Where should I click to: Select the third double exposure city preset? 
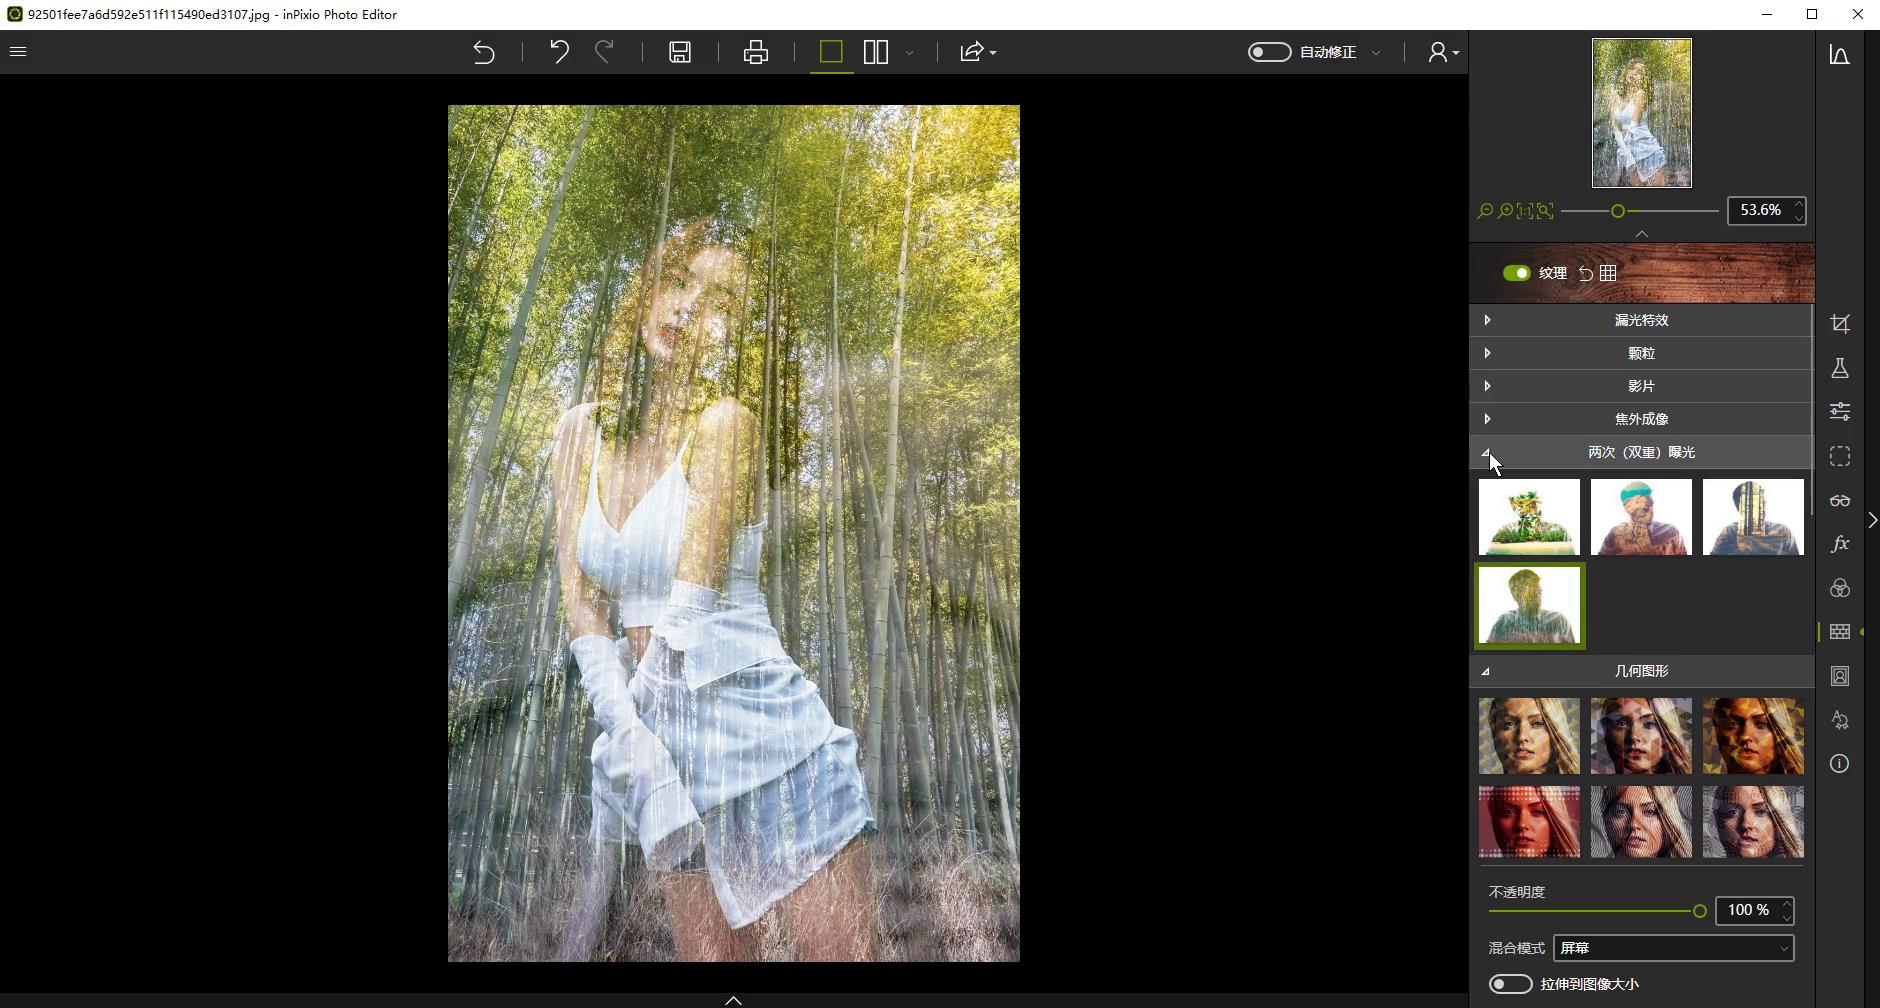point(1753,517)
